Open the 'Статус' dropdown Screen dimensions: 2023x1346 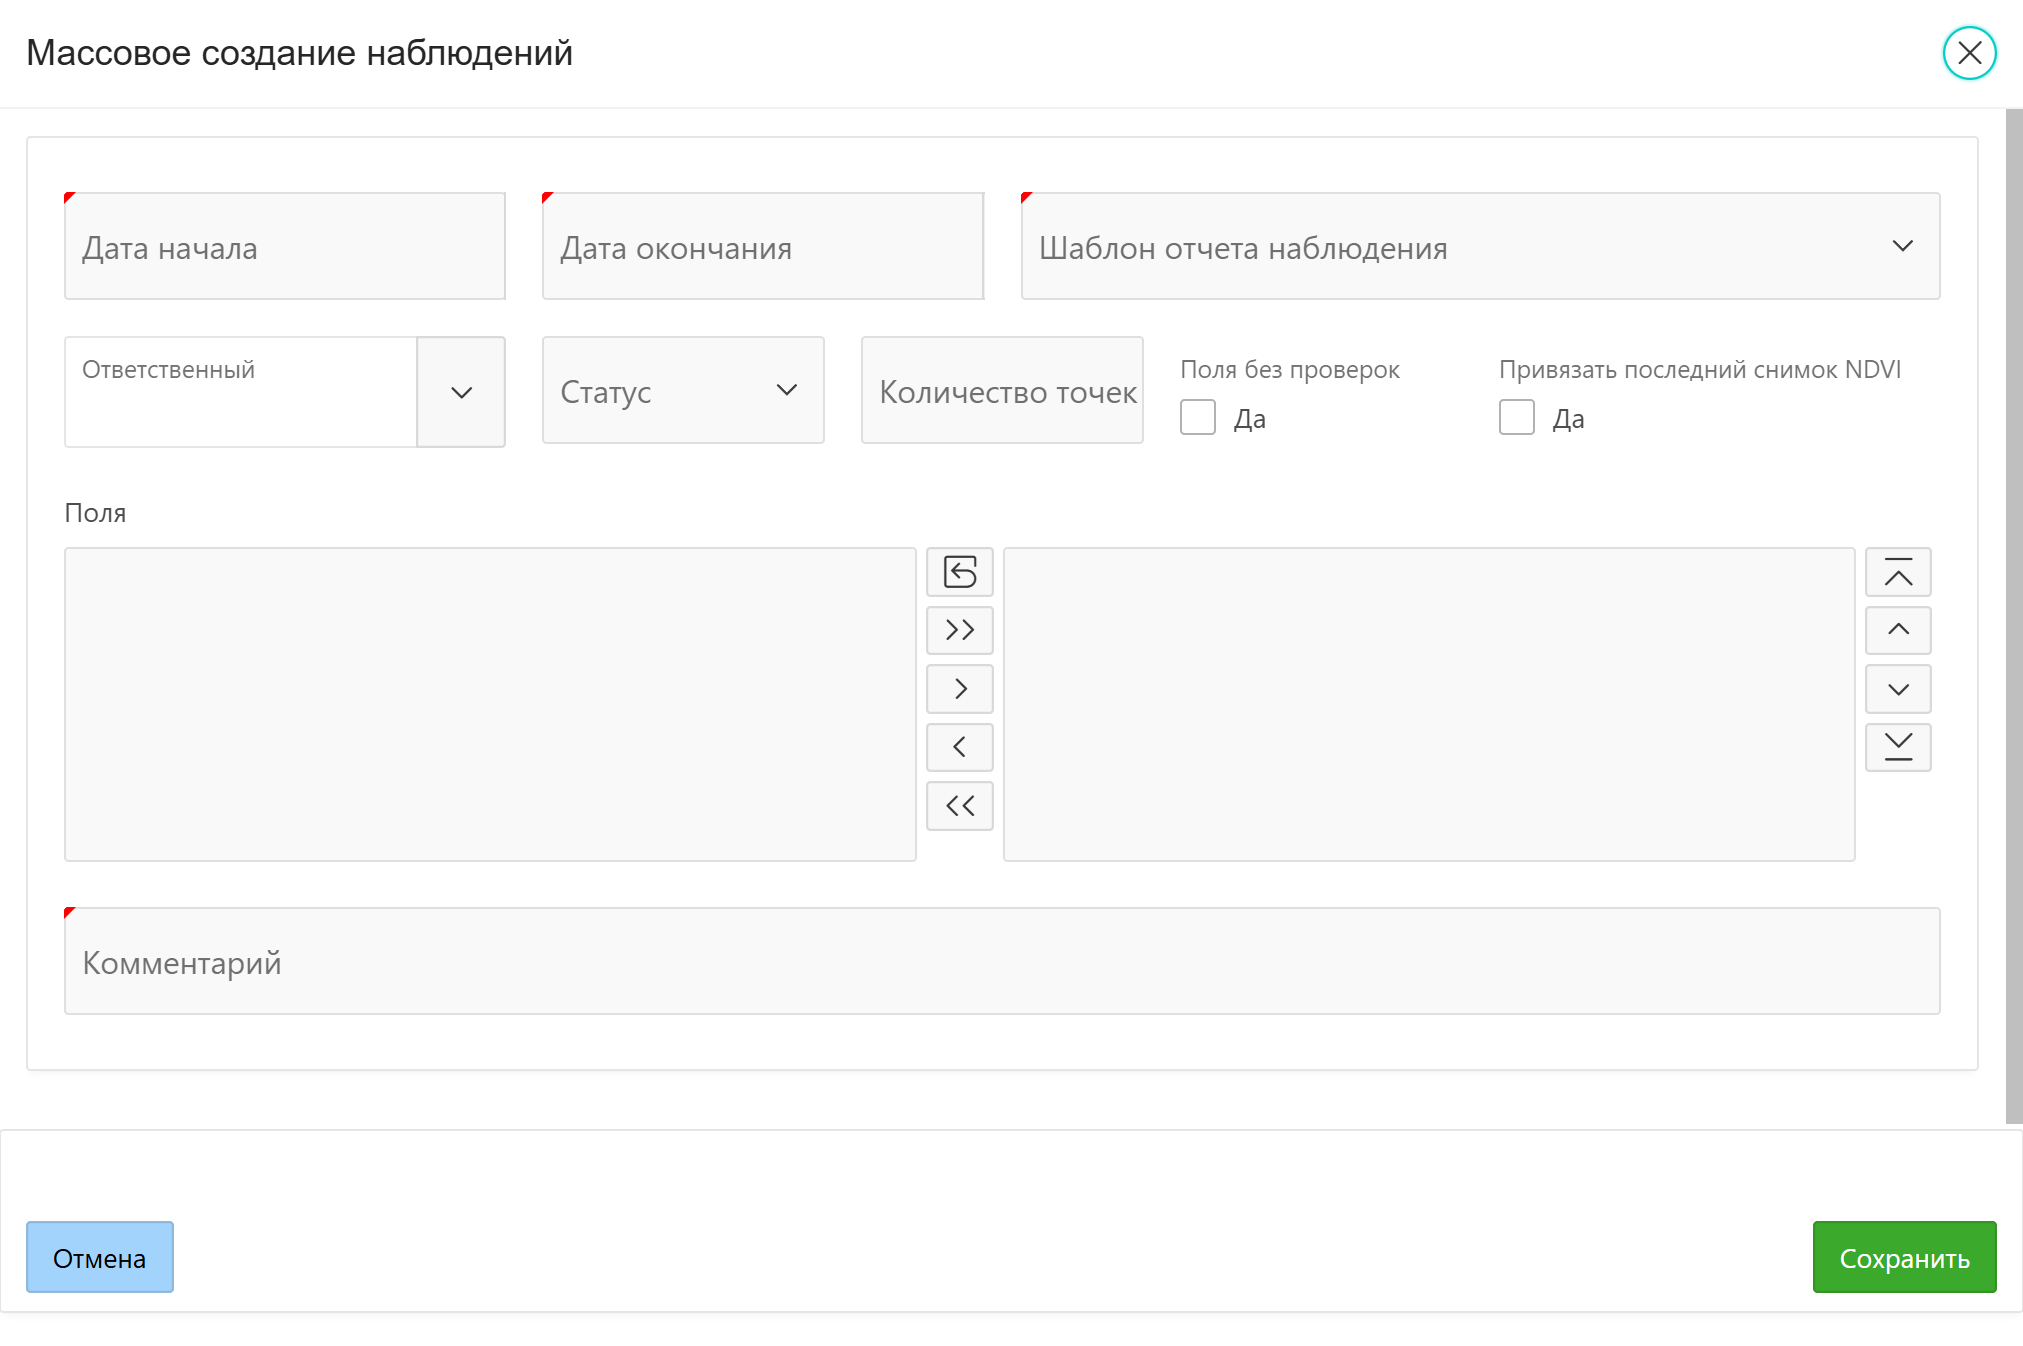tap(682, 390)
